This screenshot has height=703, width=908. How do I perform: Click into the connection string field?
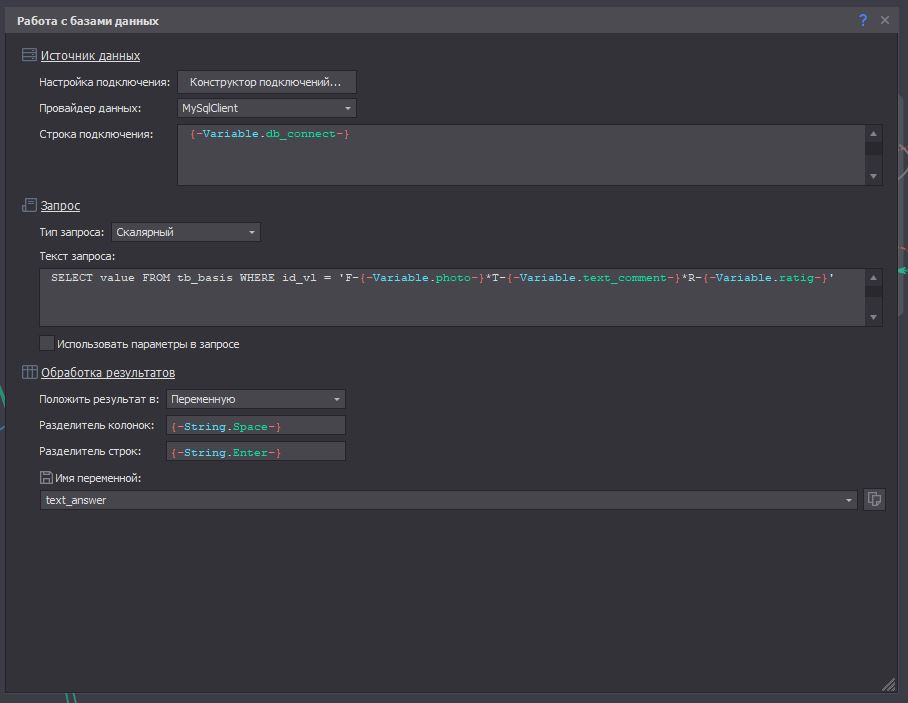coord(520,155)
